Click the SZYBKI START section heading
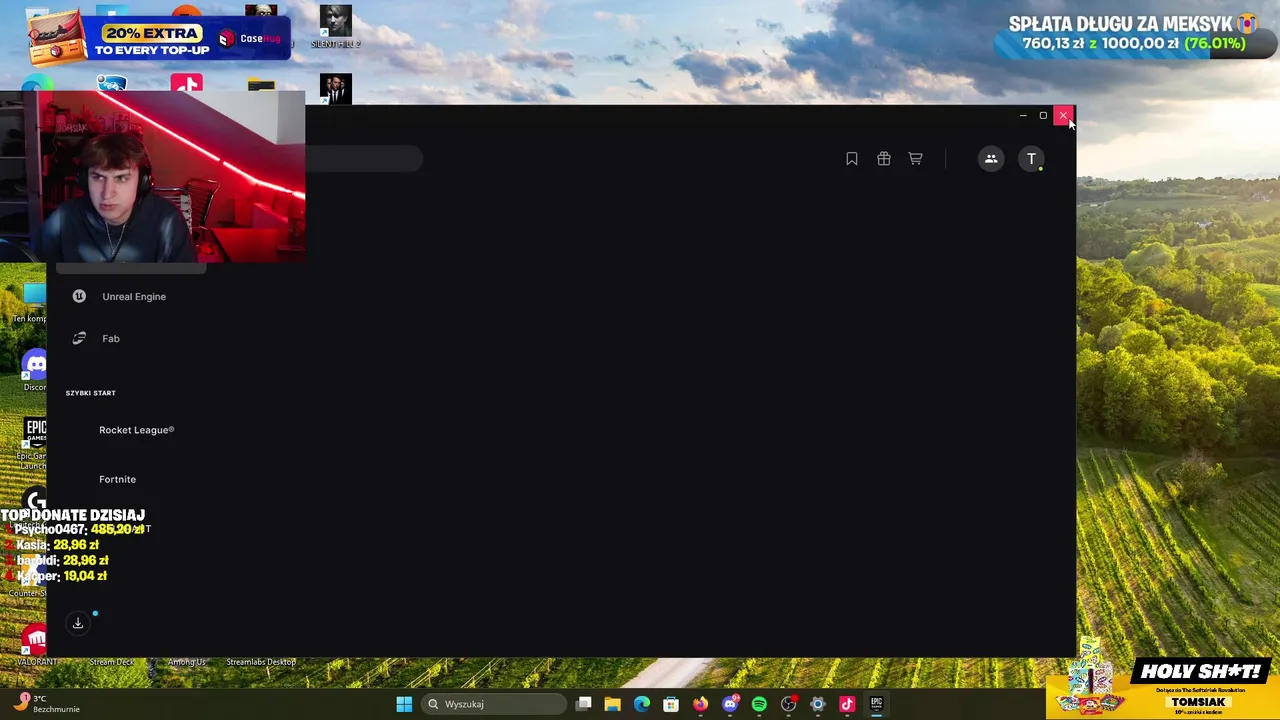The height and width of the screenshot is (720, 1280). (x=91, y=393)
